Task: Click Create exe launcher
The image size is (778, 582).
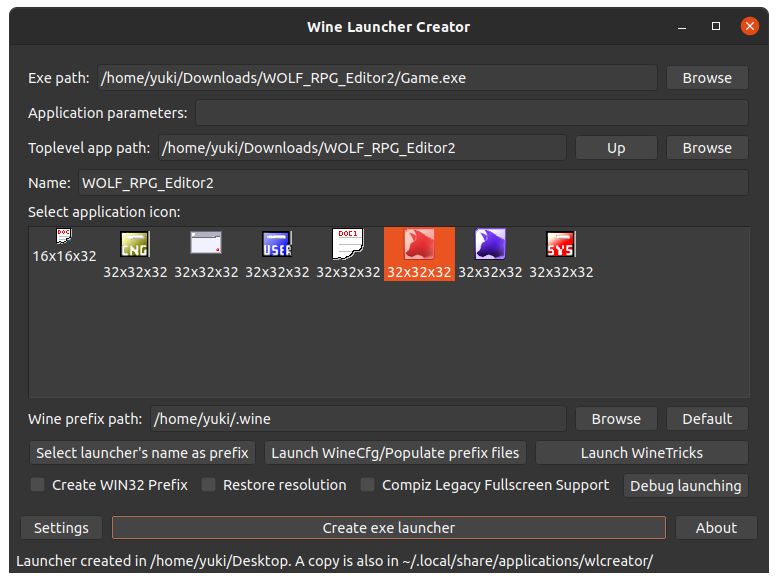Action: (389, 527)
